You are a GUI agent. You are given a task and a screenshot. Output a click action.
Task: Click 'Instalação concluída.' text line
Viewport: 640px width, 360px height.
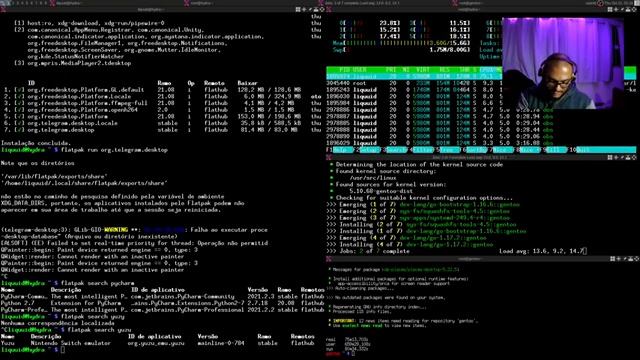click(36, 143)
